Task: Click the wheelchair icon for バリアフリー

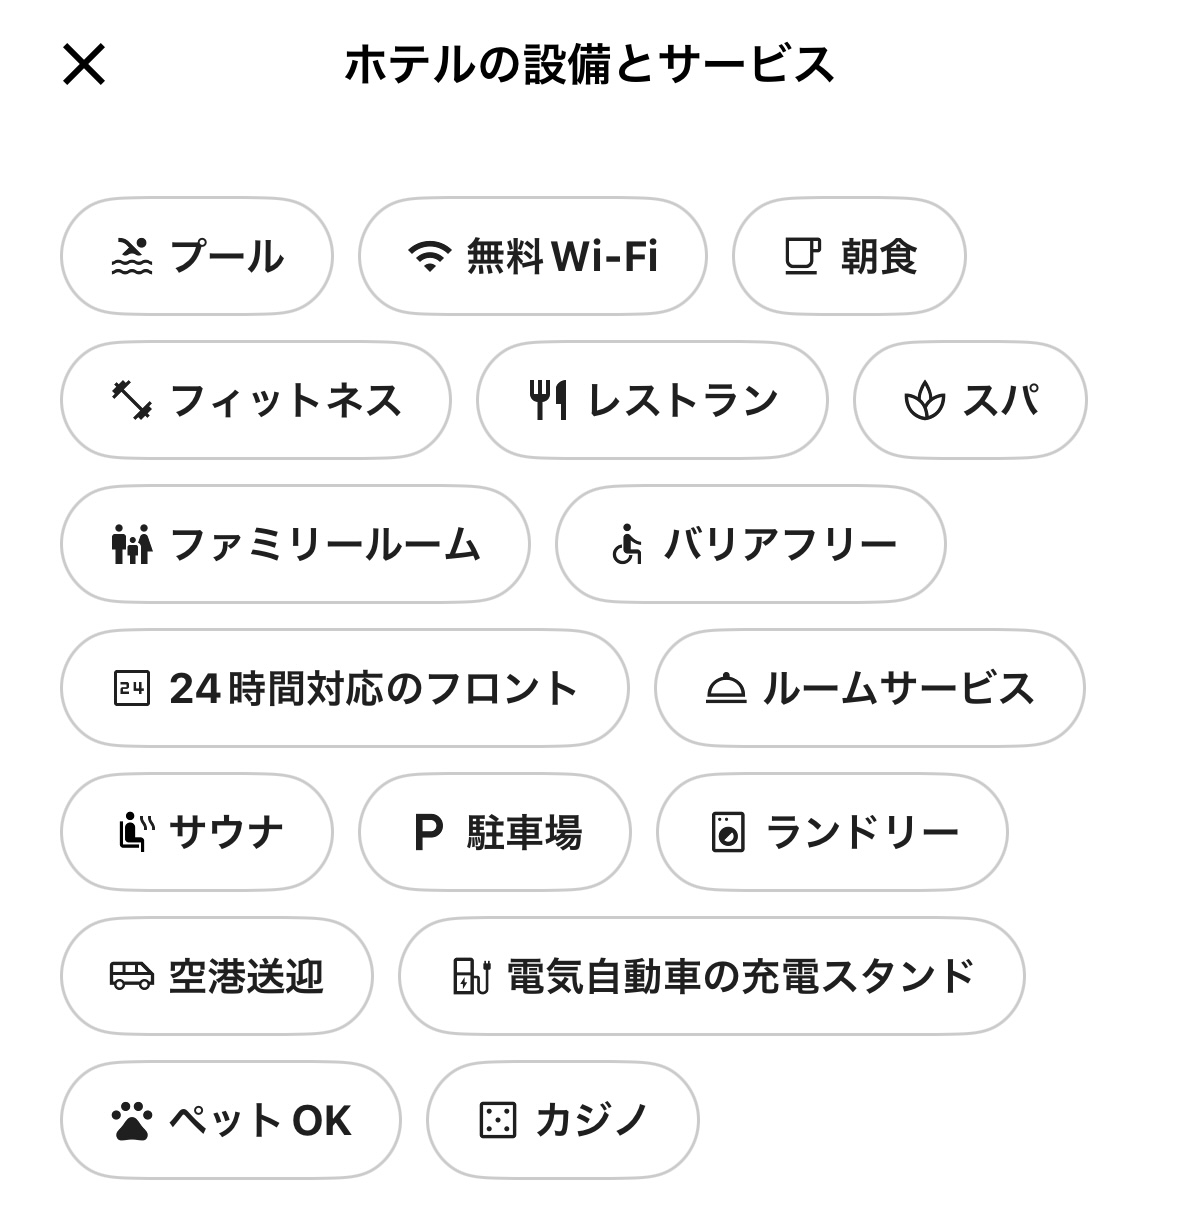Action: coord(627,544)
